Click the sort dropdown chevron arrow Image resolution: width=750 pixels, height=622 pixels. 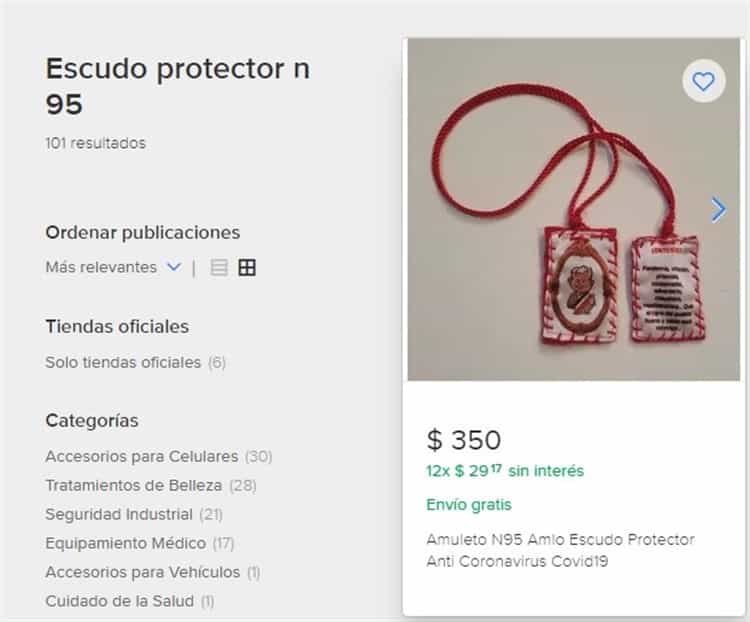(x=174, y=267)
